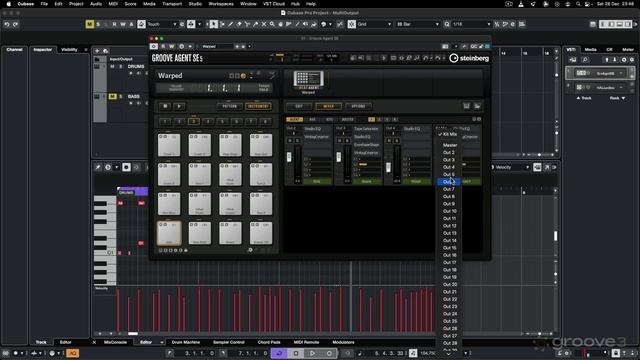Image resolution: width=640 pixels, height=360 pixels.
Task: Select the Draw pencil tool
Action: [x=231, y=24]
